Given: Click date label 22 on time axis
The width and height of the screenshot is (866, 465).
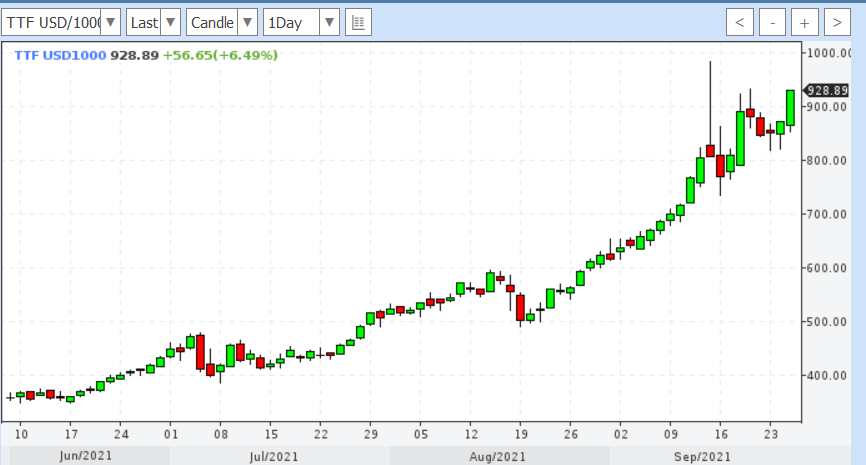Looking at the screenshot, I should click(321, 435).
